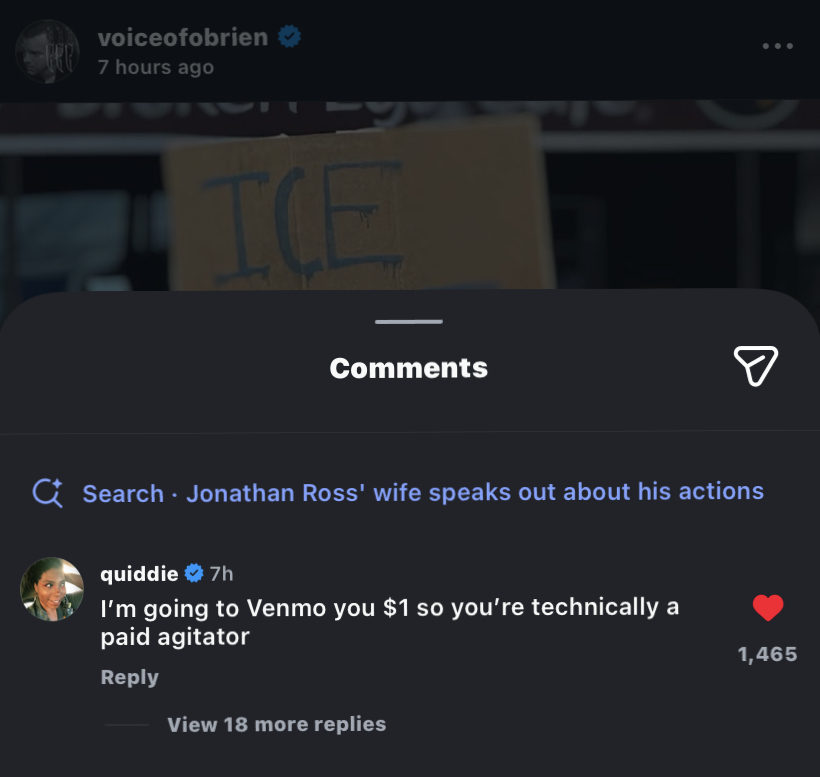820x777 pixels.
Task: Go to the quiddie username link
Action: pos(139,573)
